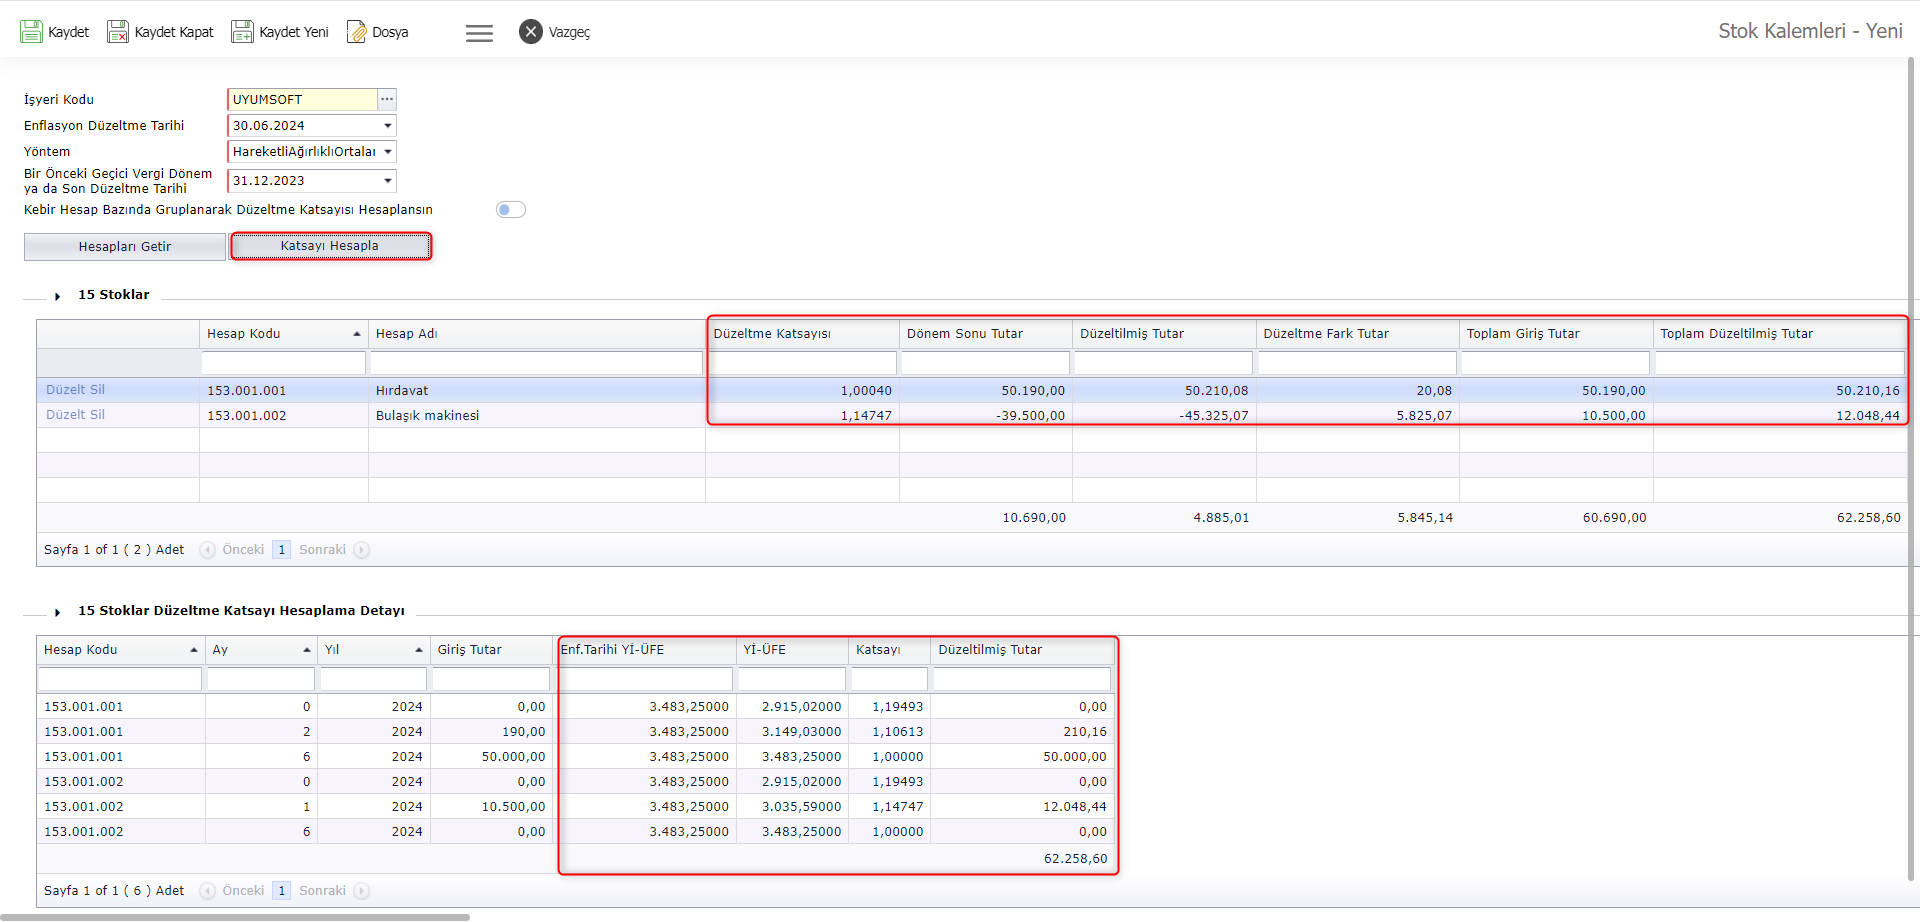This screenshot has width=1920, height=922.
Task: Select Bulaşık makinesi cell
Action: click(x=537, y=415)
